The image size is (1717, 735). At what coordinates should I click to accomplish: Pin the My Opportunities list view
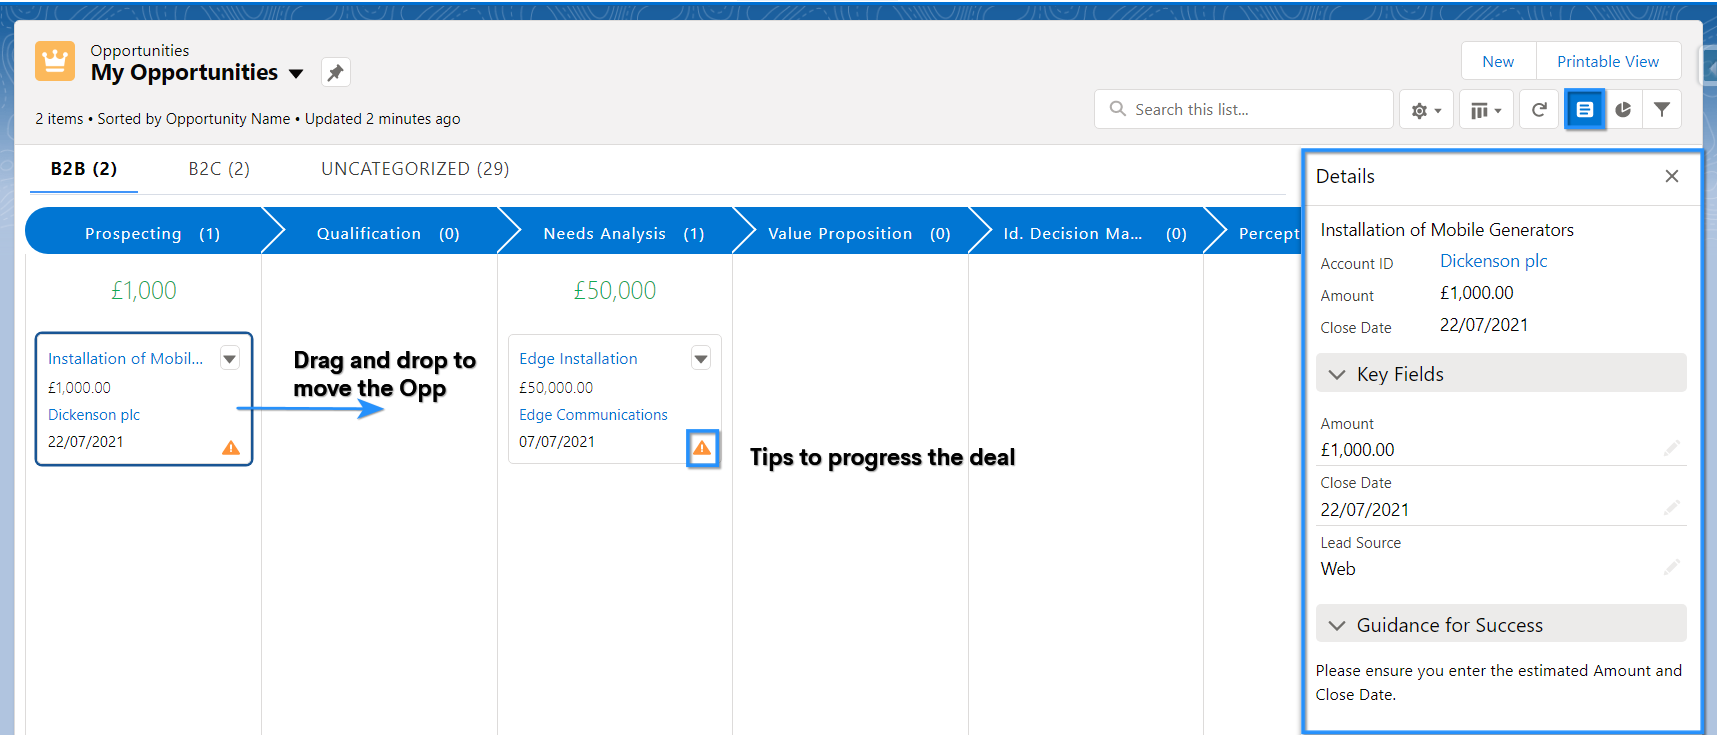pos(335,72)
